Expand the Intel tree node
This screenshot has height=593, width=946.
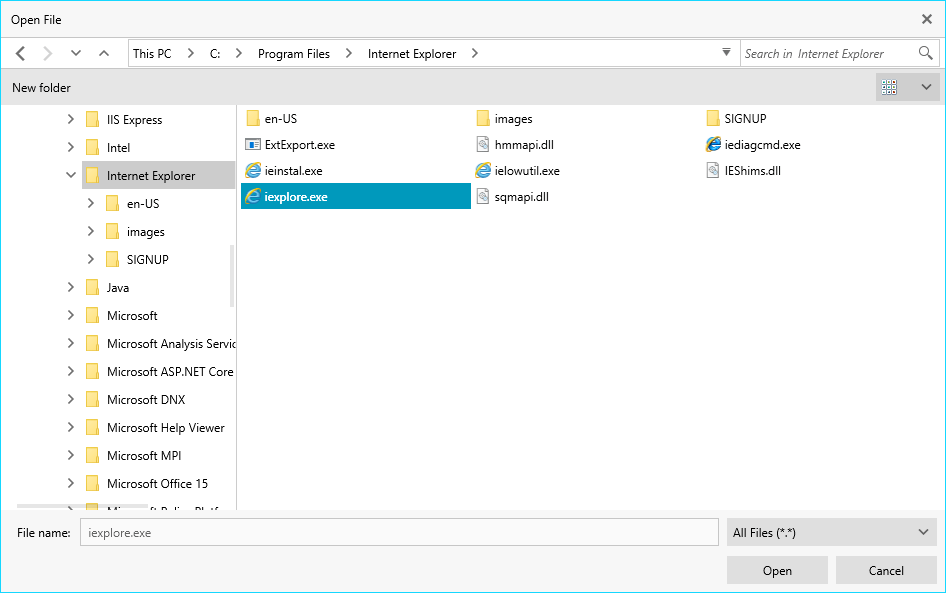tap(71, 147)
